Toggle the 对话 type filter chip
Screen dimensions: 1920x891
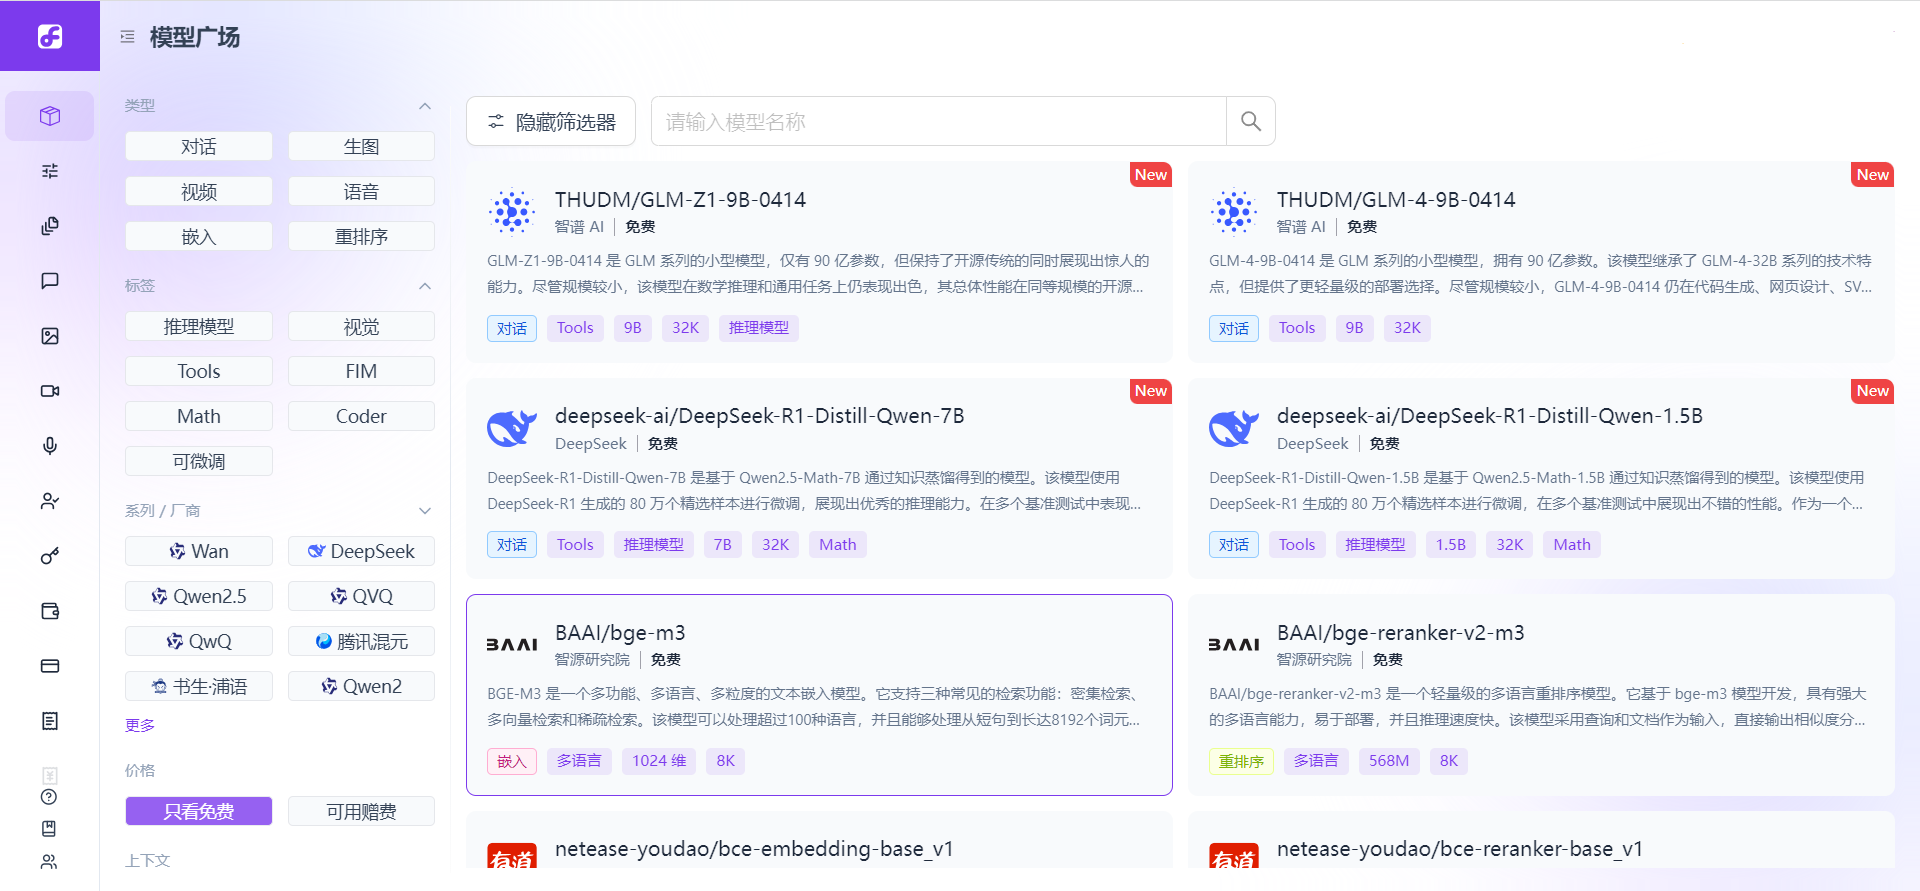[199, 146]
